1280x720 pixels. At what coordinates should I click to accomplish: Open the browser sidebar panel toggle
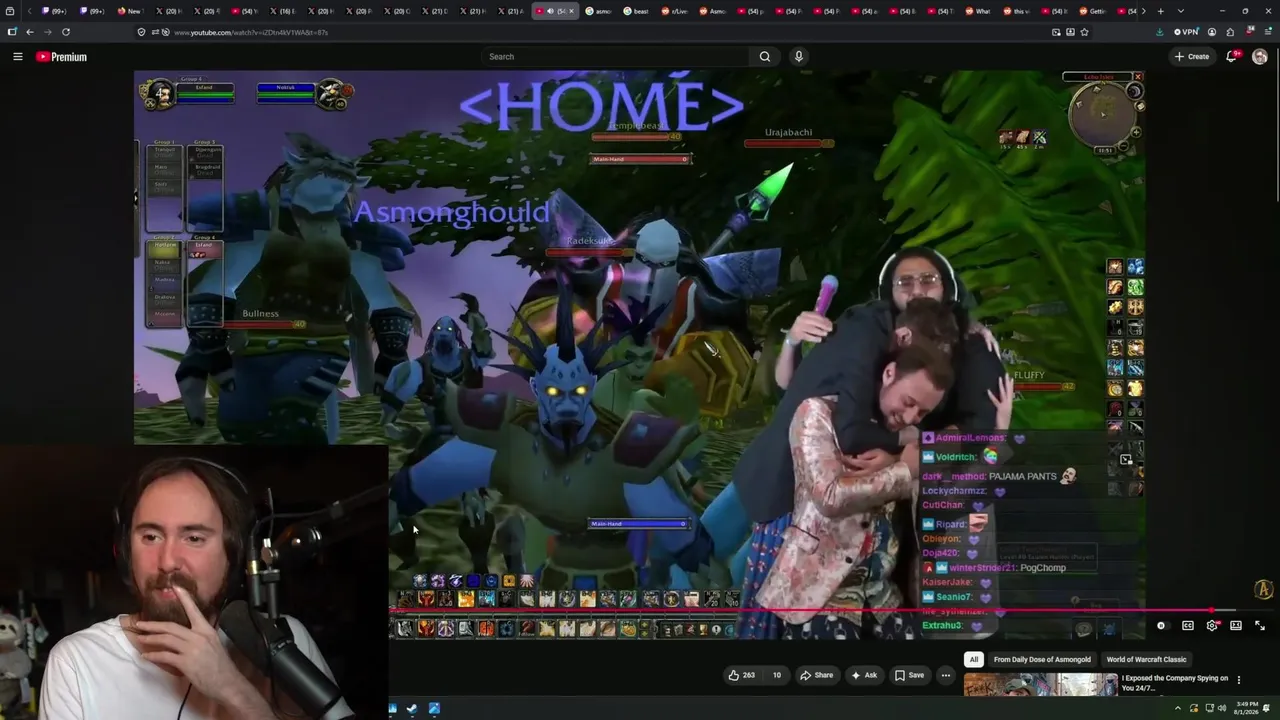(12, 32)
